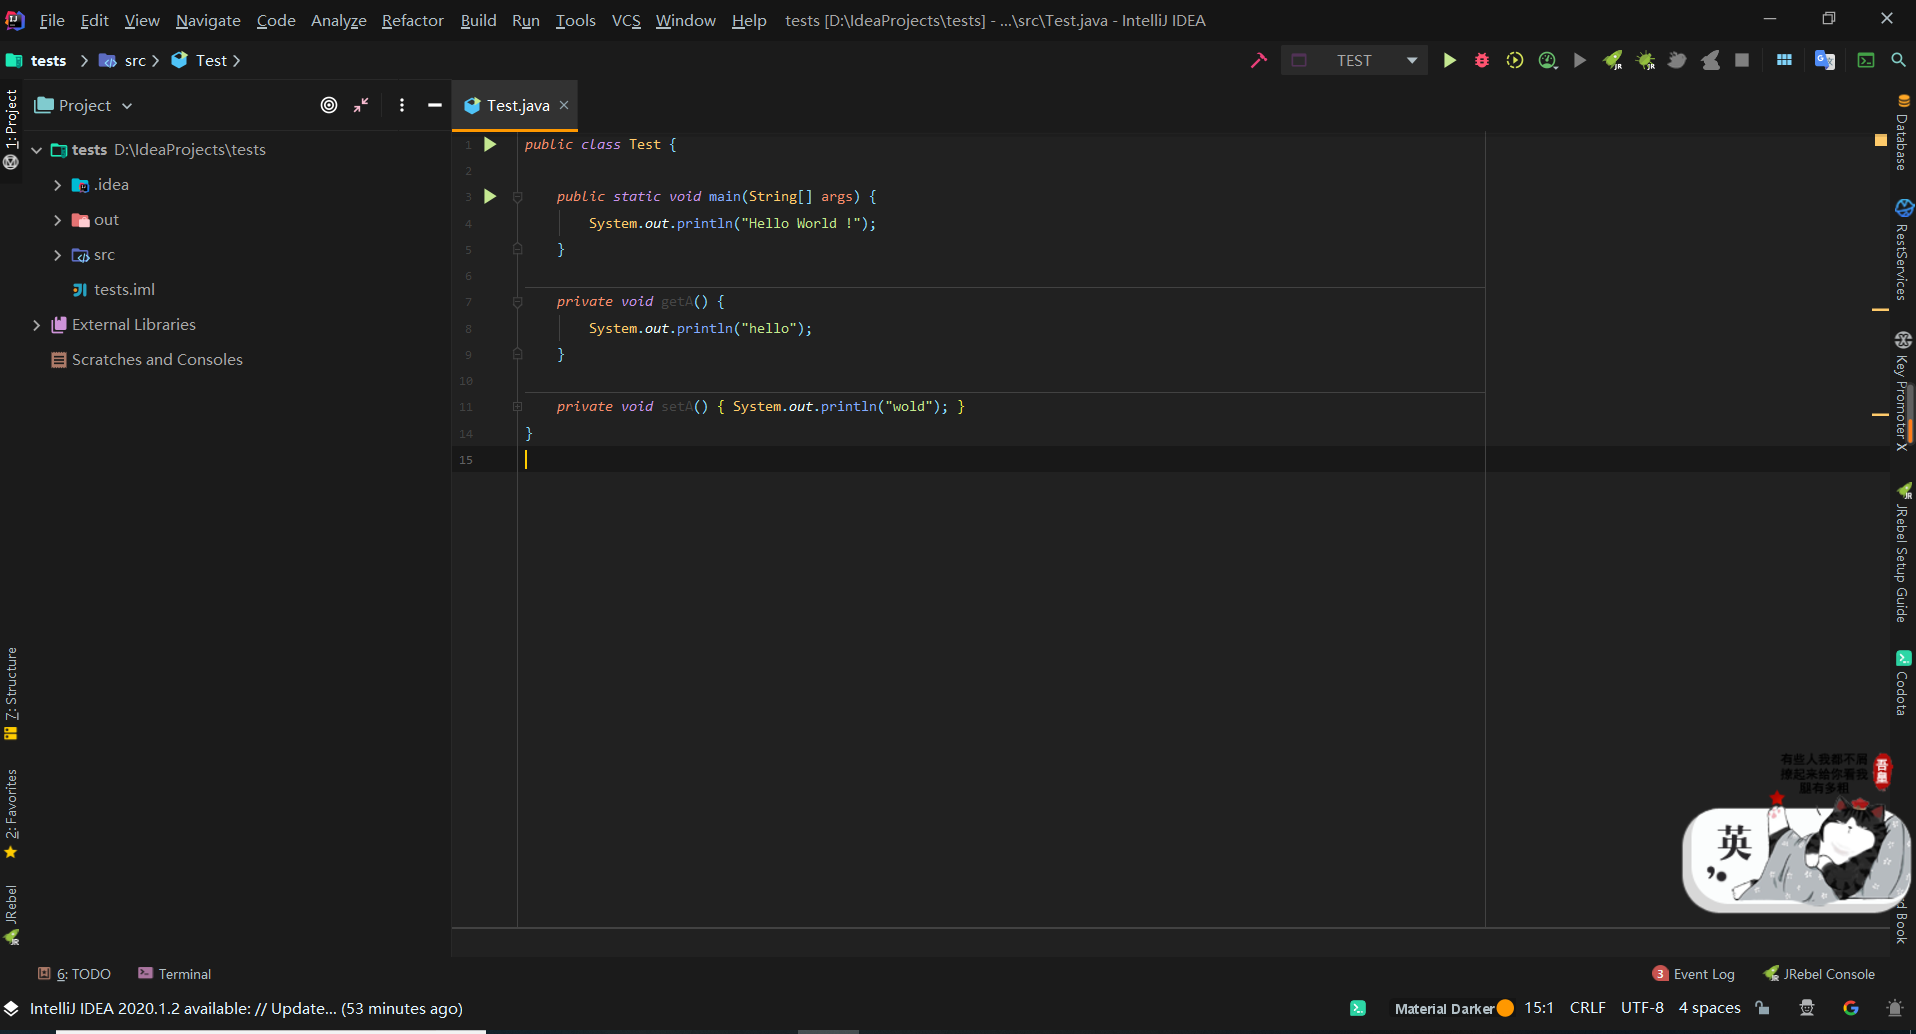Run the TEST configuration with green play
Image resolution: width=1916 pixels, height=1034 pixels.
(1449, 60)
